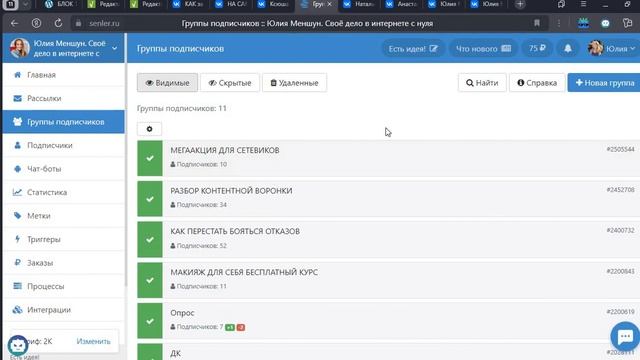Click Подписчиков: 10 count
The width and height of the screenshot is (640, 360).
(x=199, y=164)
